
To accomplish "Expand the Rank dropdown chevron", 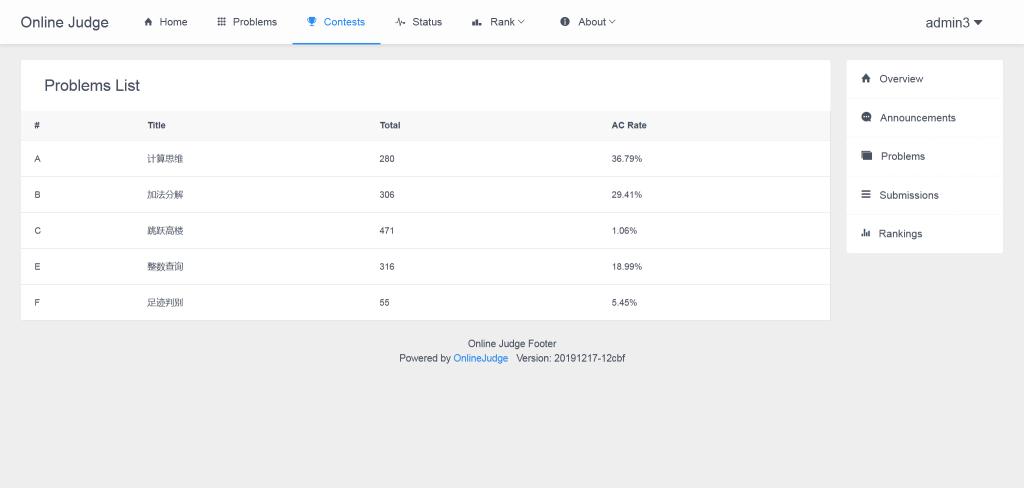I will click(x=521, y=22).
